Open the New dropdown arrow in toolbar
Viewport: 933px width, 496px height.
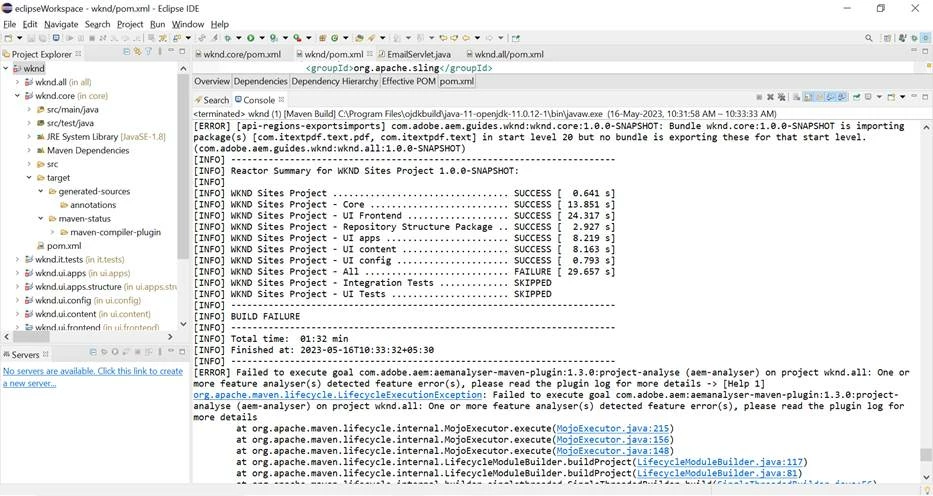(20, 38)
